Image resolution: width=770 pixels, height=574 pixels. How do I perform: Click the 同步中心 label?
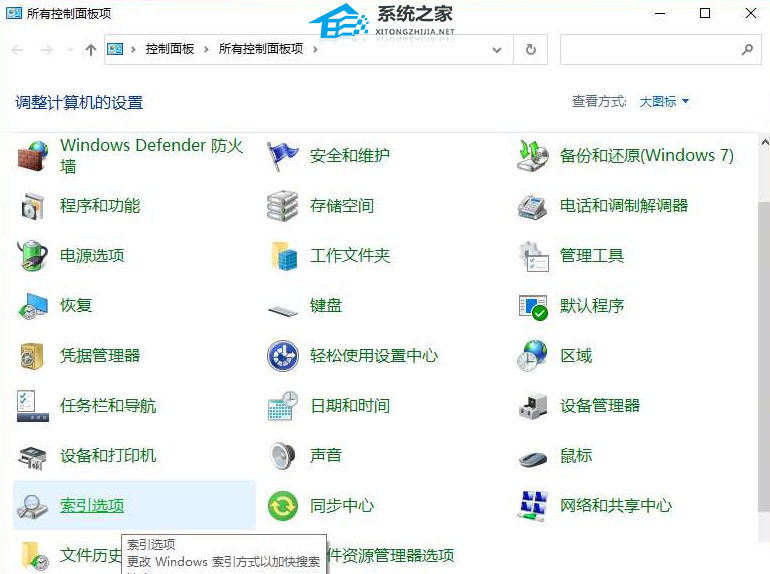tap(342, 506)
